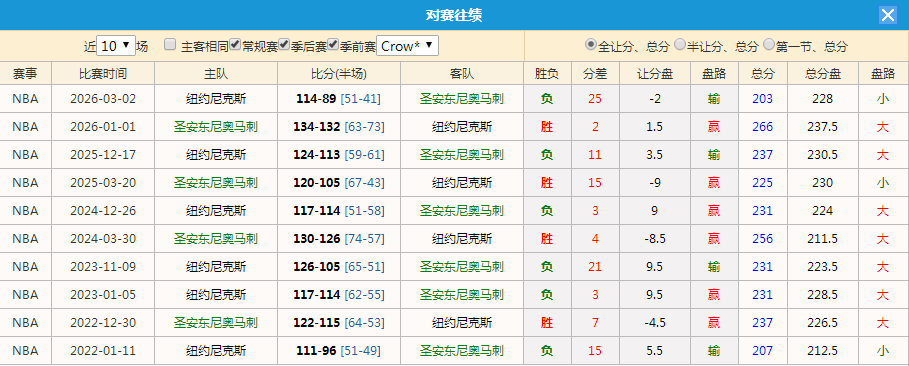Click home team 圣安东尼奥马刺 on 2024-03-30
The height and width of the screenshot is (366, 909).
[216, 238]
